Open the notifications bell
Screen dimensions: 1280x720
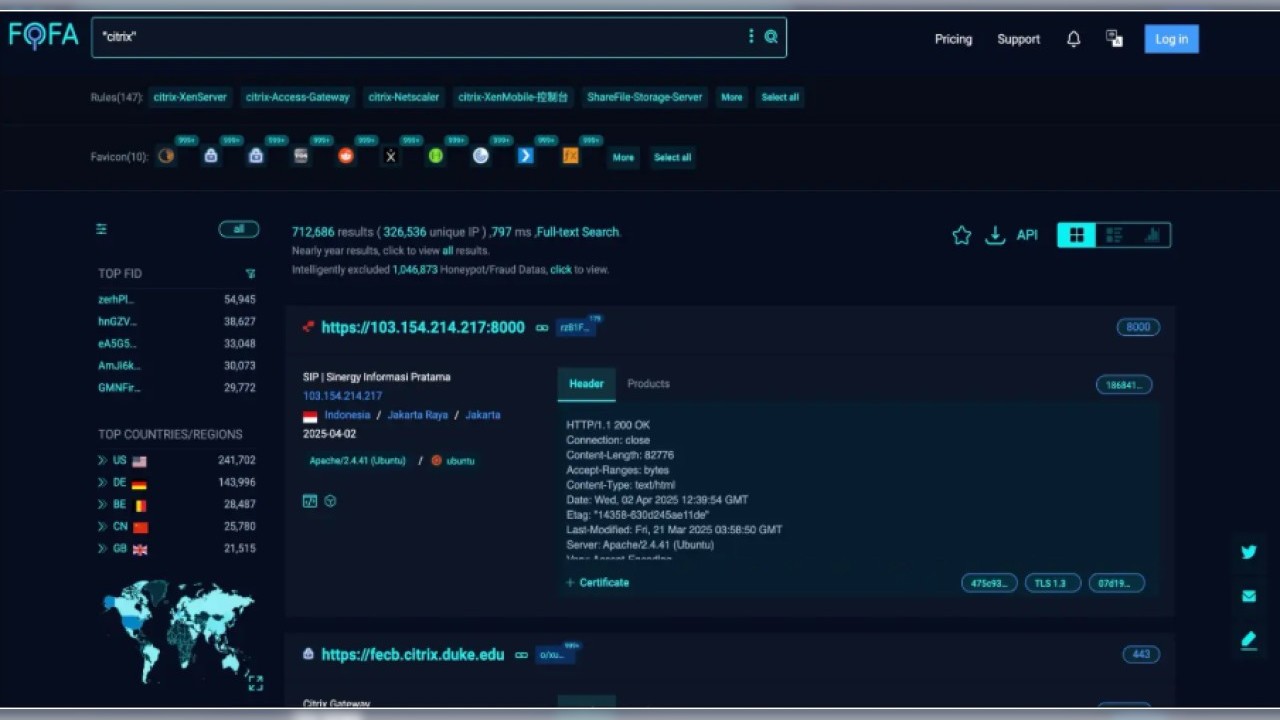coord(1073,39)
